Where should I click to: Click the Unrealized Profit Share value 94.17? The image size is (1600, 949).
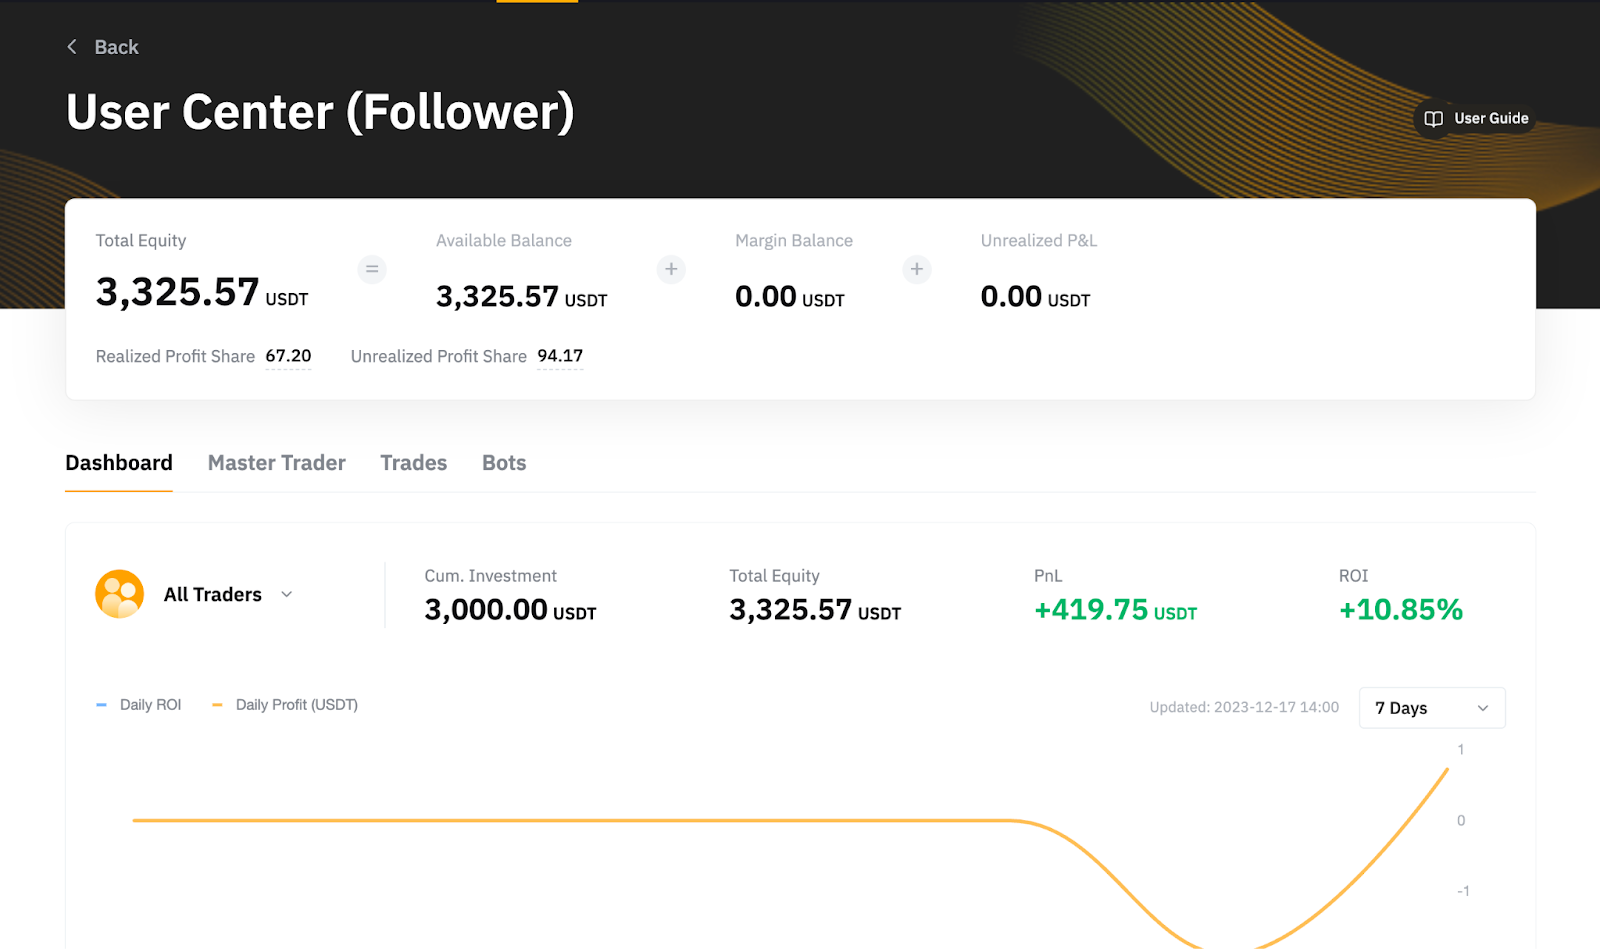tap(560, 356)
